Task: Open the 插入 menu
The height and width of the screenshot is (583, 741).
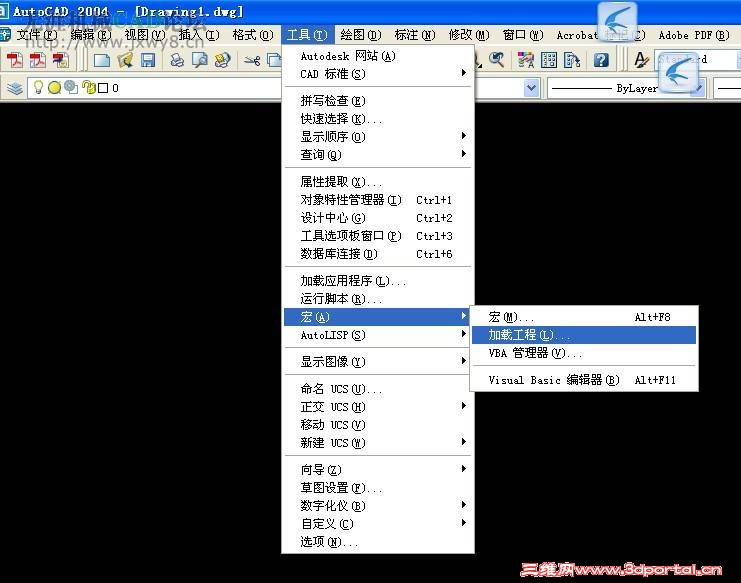Action: [x=198, y=35]
